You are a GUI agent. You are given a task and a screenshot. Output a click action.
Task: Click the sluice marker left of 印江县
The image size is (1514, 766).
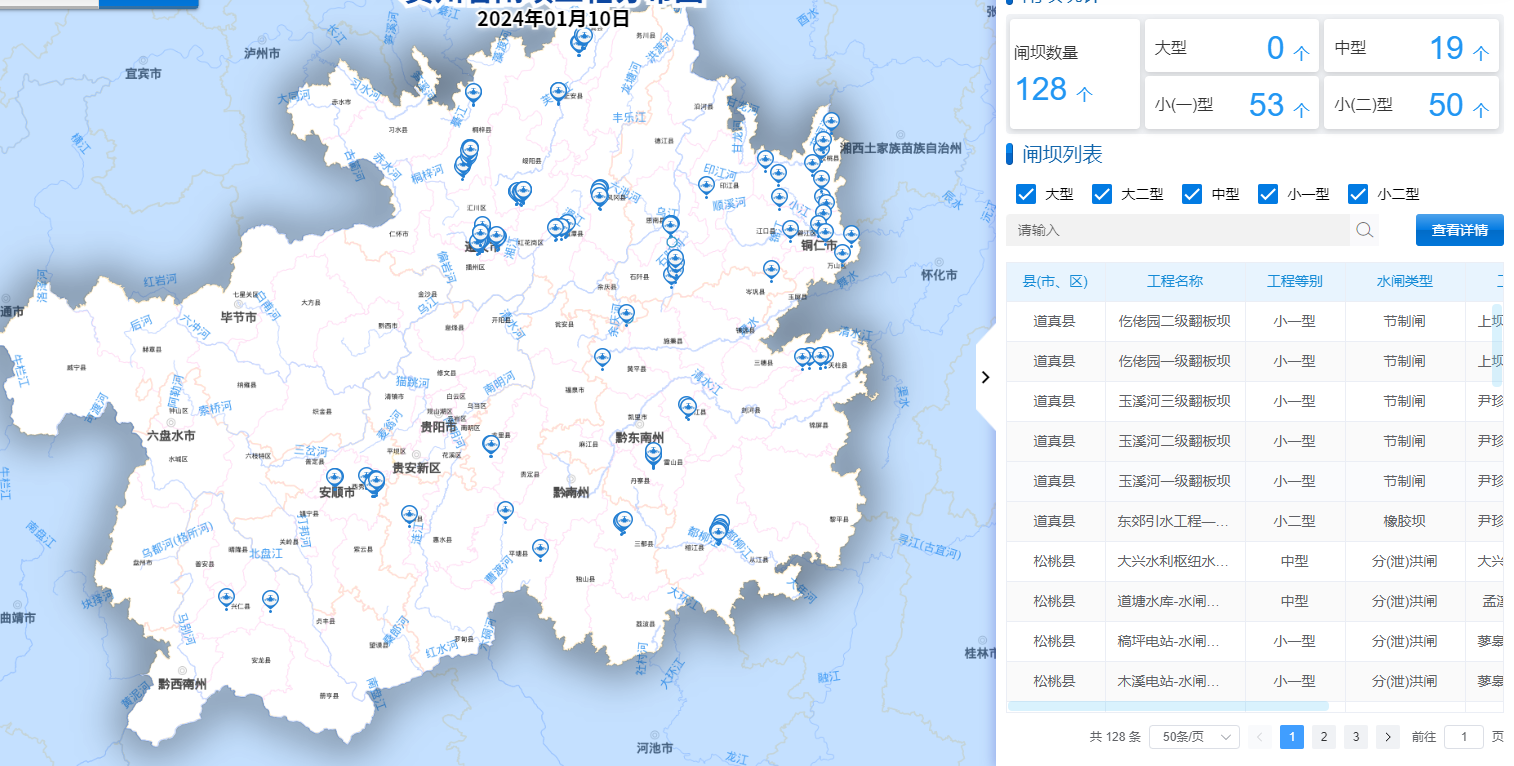(706, 185)
